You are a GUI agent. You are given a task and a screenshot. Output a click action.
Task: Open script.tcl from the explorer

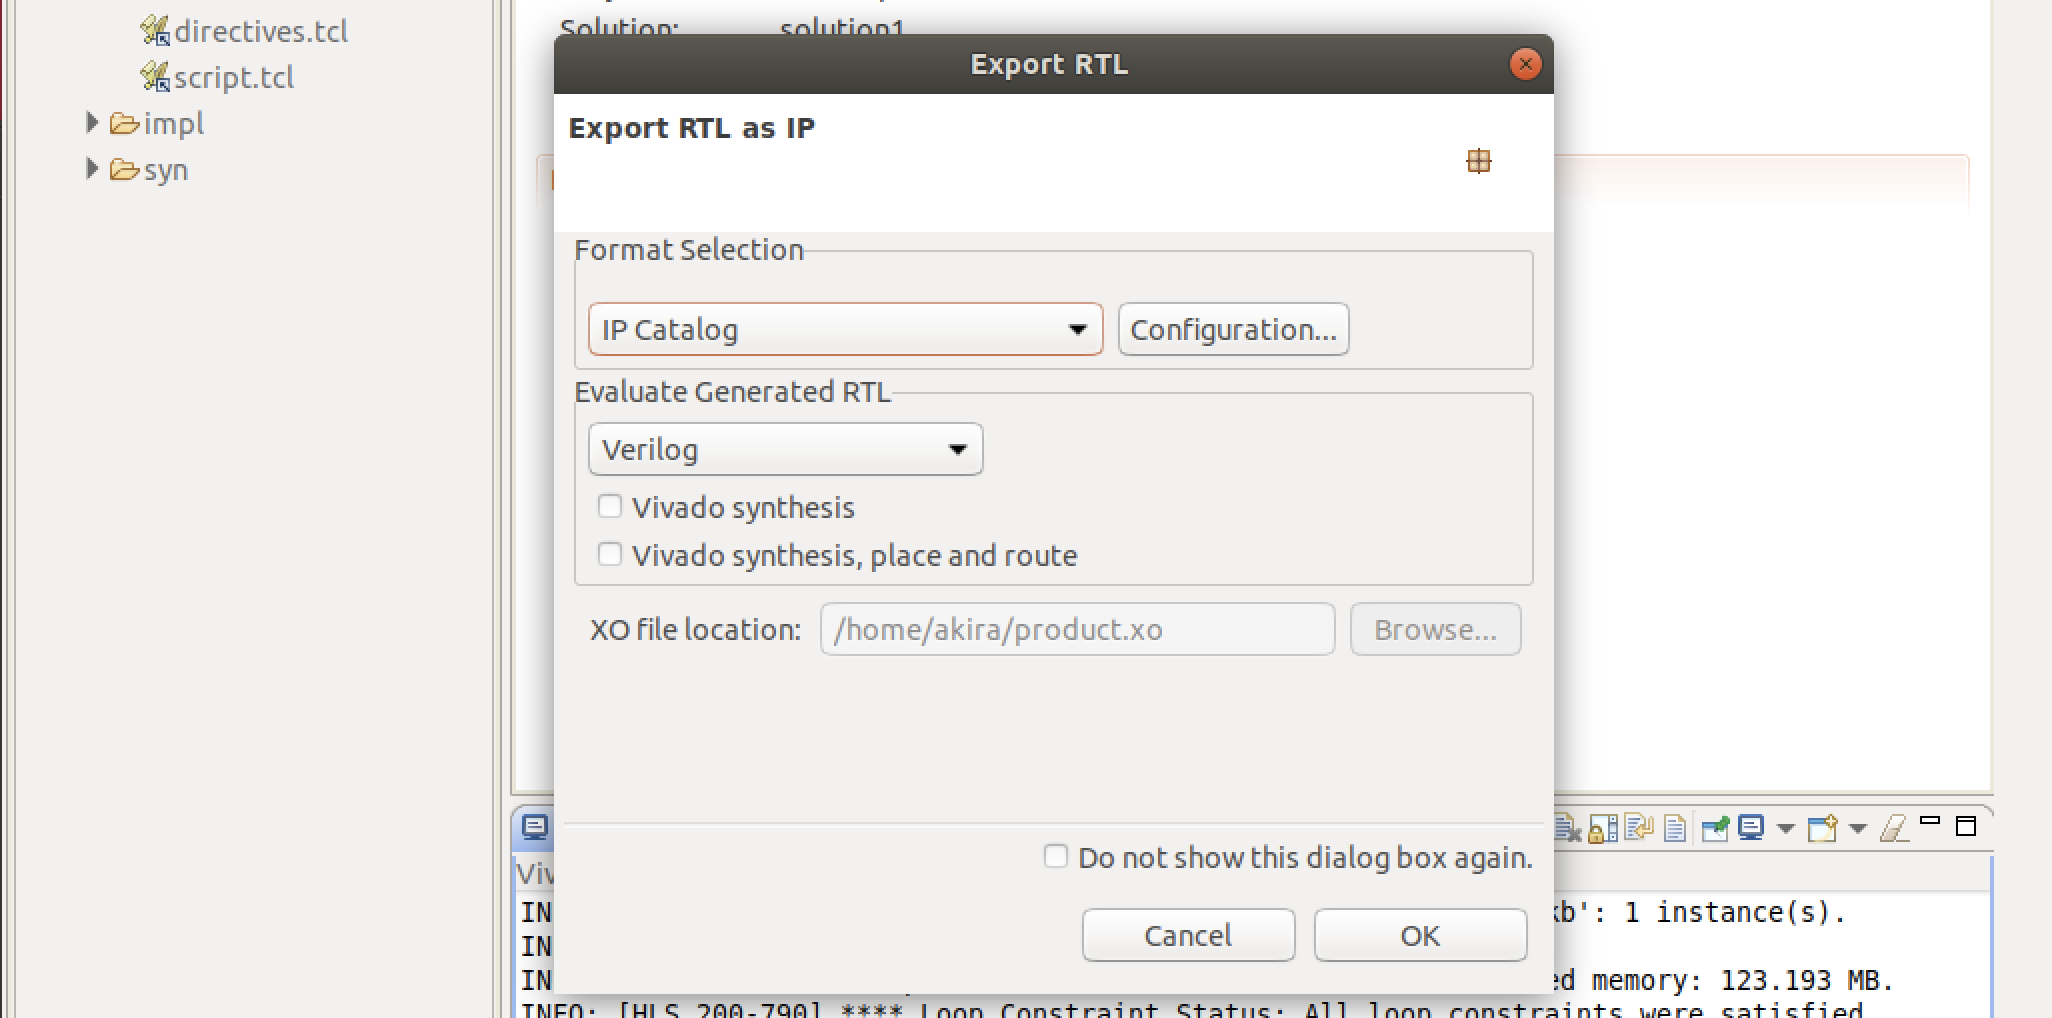(234, 77)
